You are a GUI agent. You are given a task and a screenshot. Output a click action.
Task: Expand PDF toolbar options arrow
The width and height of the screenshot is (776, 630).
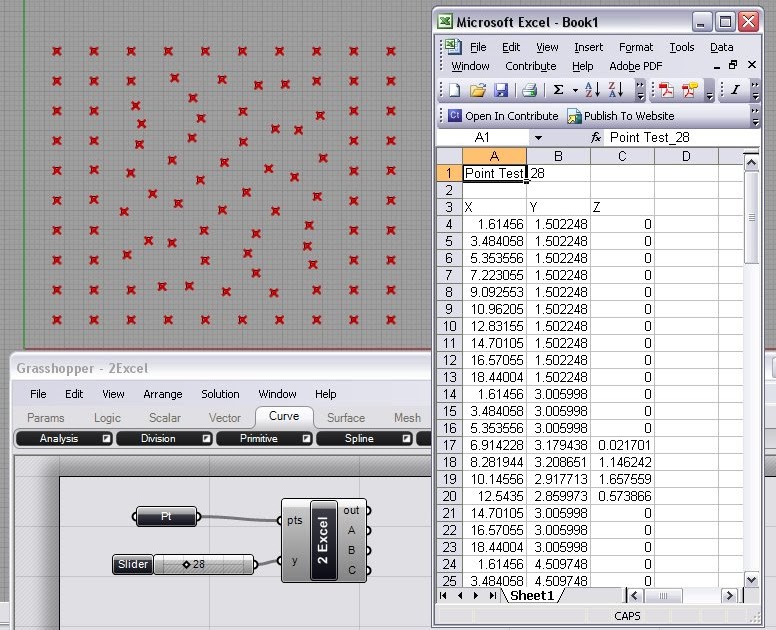(x=710, y=90)
